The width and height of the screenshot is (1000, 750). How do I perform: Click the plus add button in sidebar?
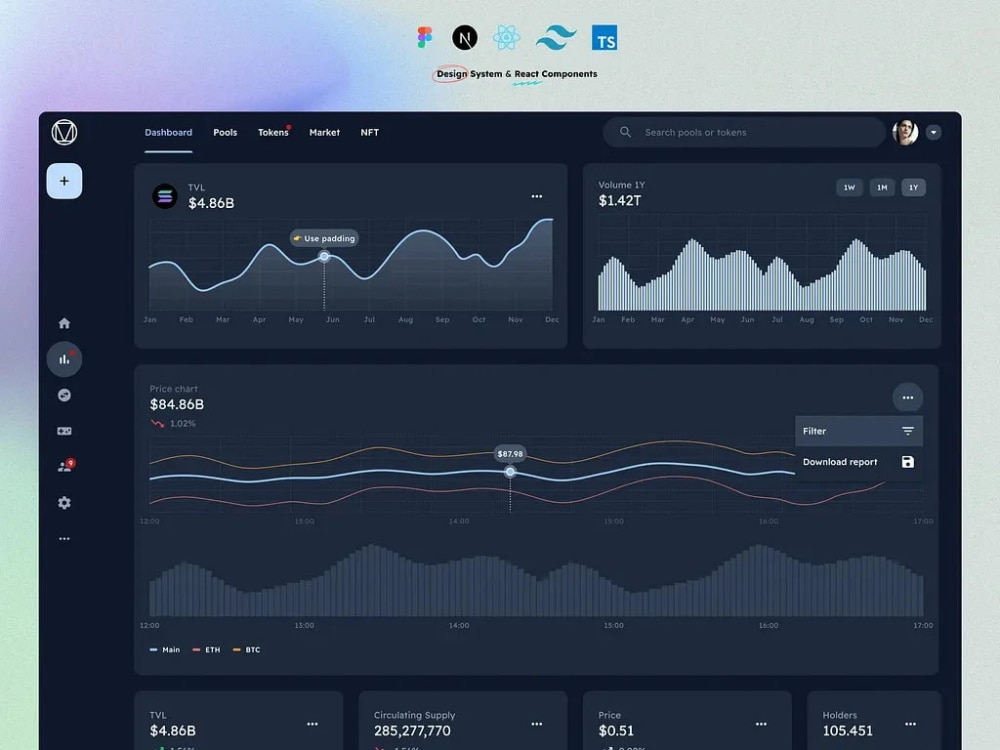point(64,181)
